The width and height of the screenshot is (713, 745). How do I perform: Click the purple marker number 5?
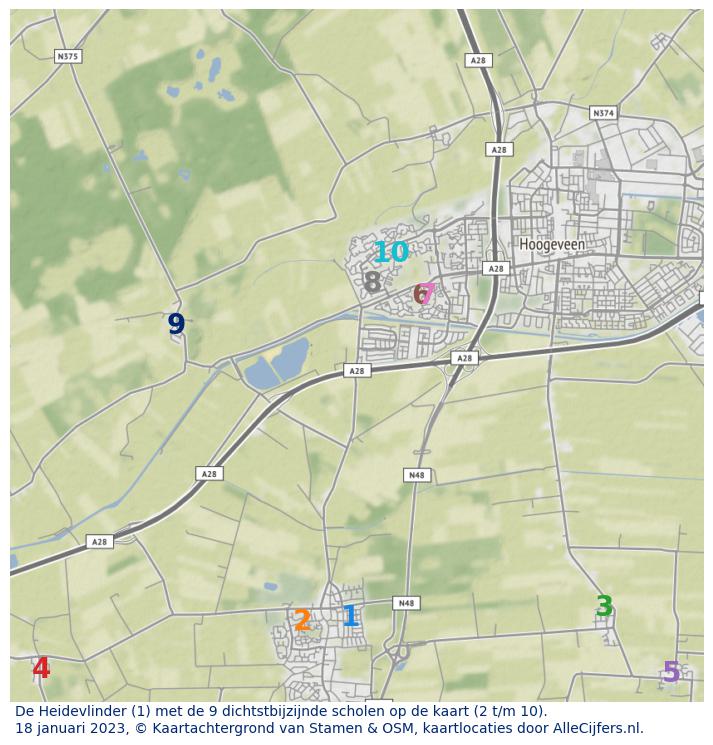[x=671, y=673]
